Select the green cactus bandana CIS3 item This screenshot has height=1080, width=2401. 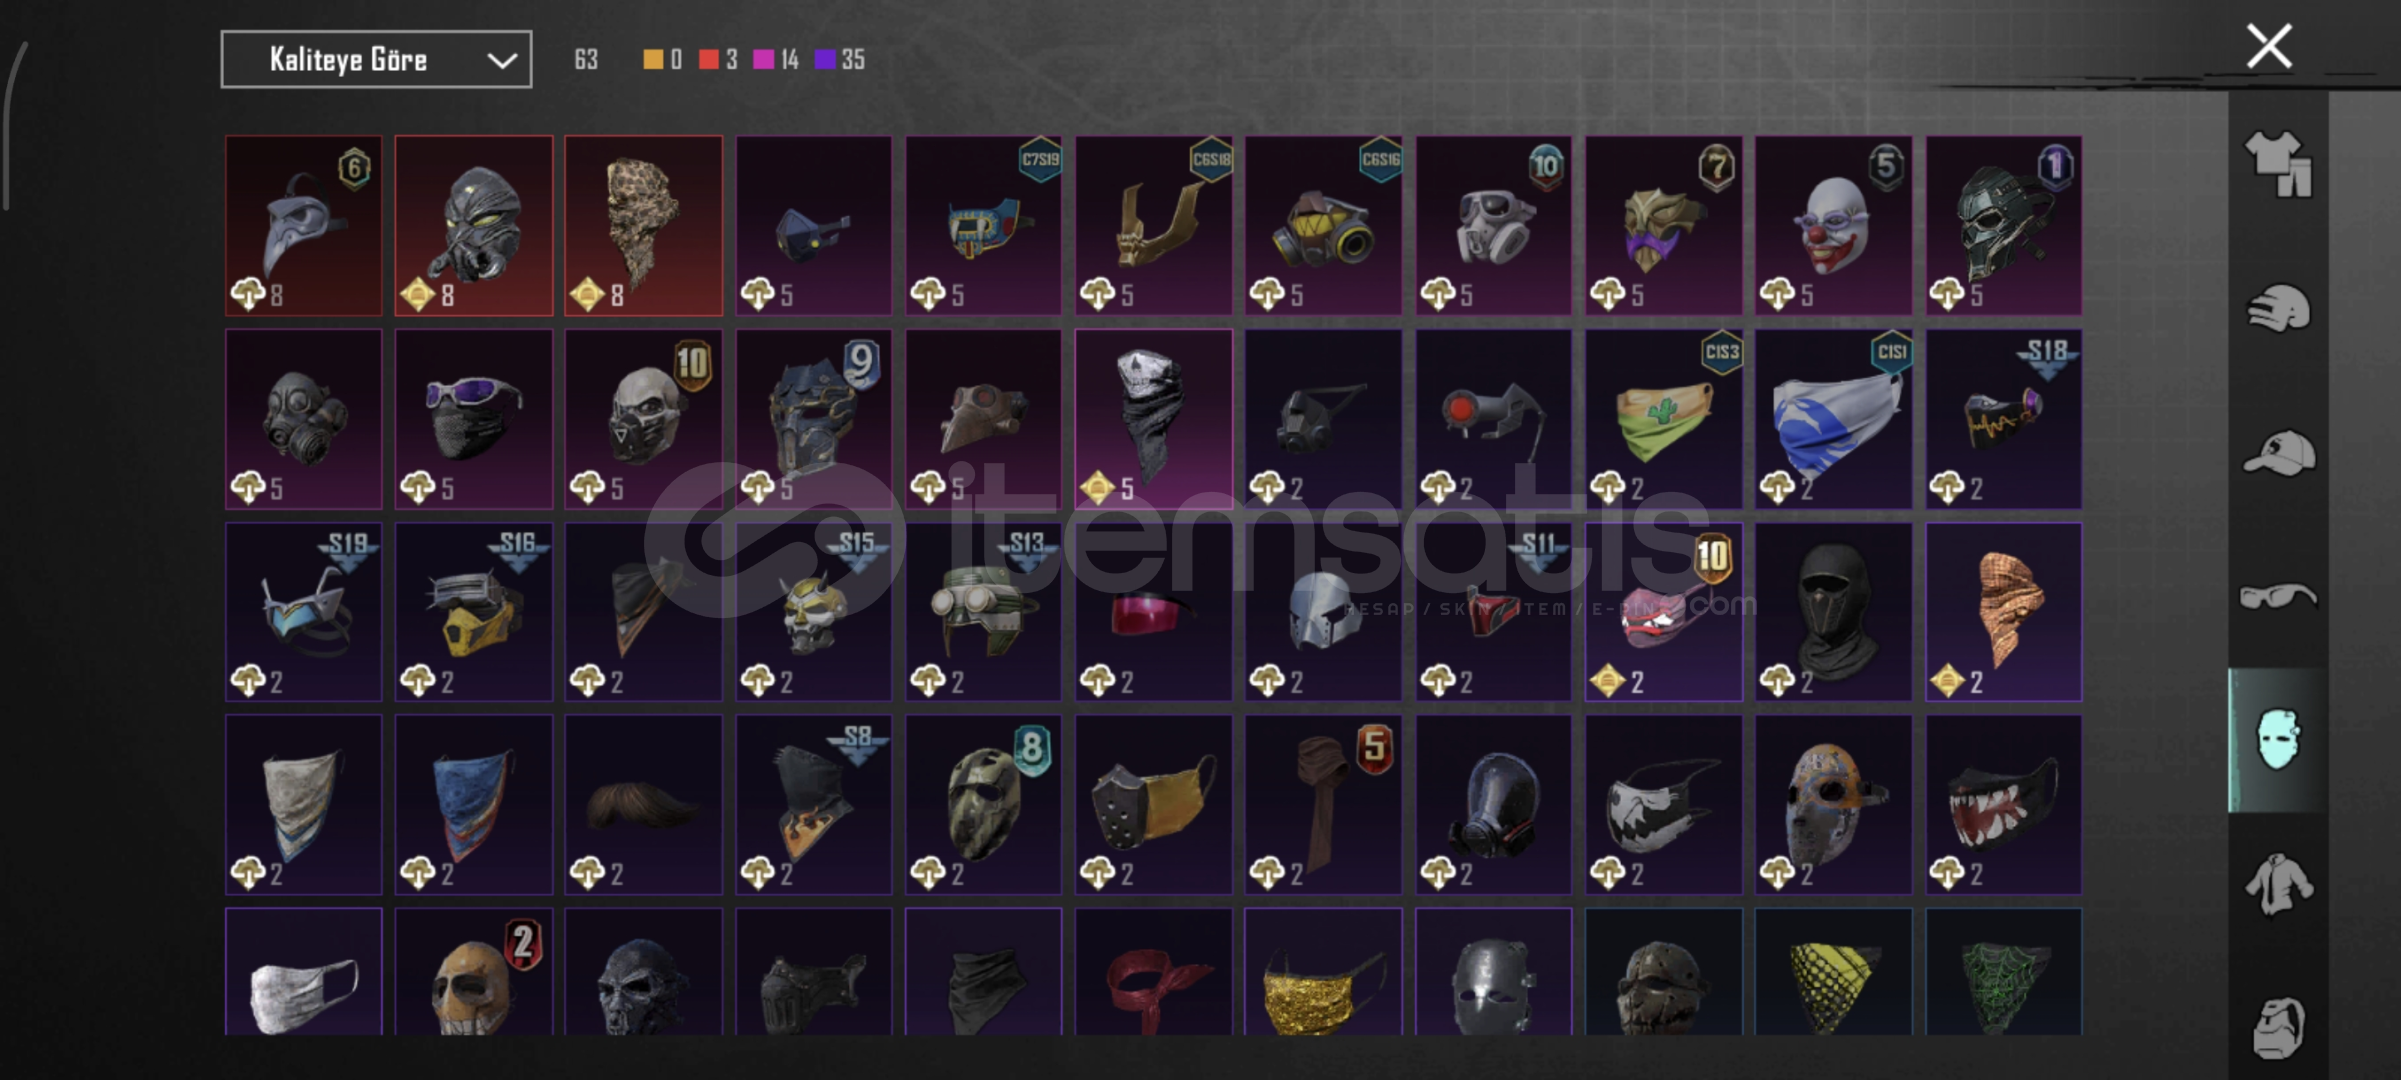pyautogui.click(x=1663, y=419)
